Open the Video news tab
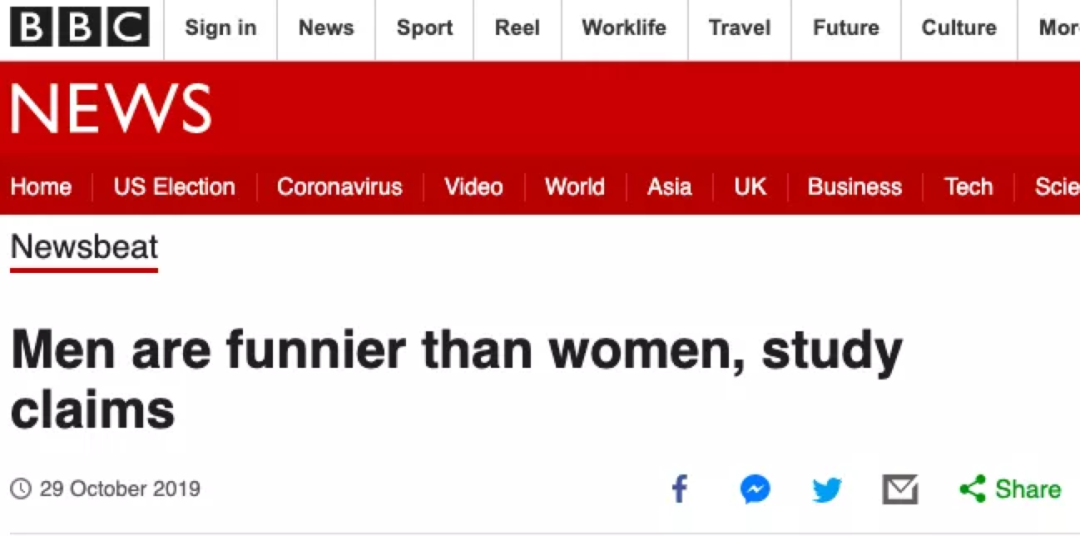Screen dimensions: 1080x536 473,187
